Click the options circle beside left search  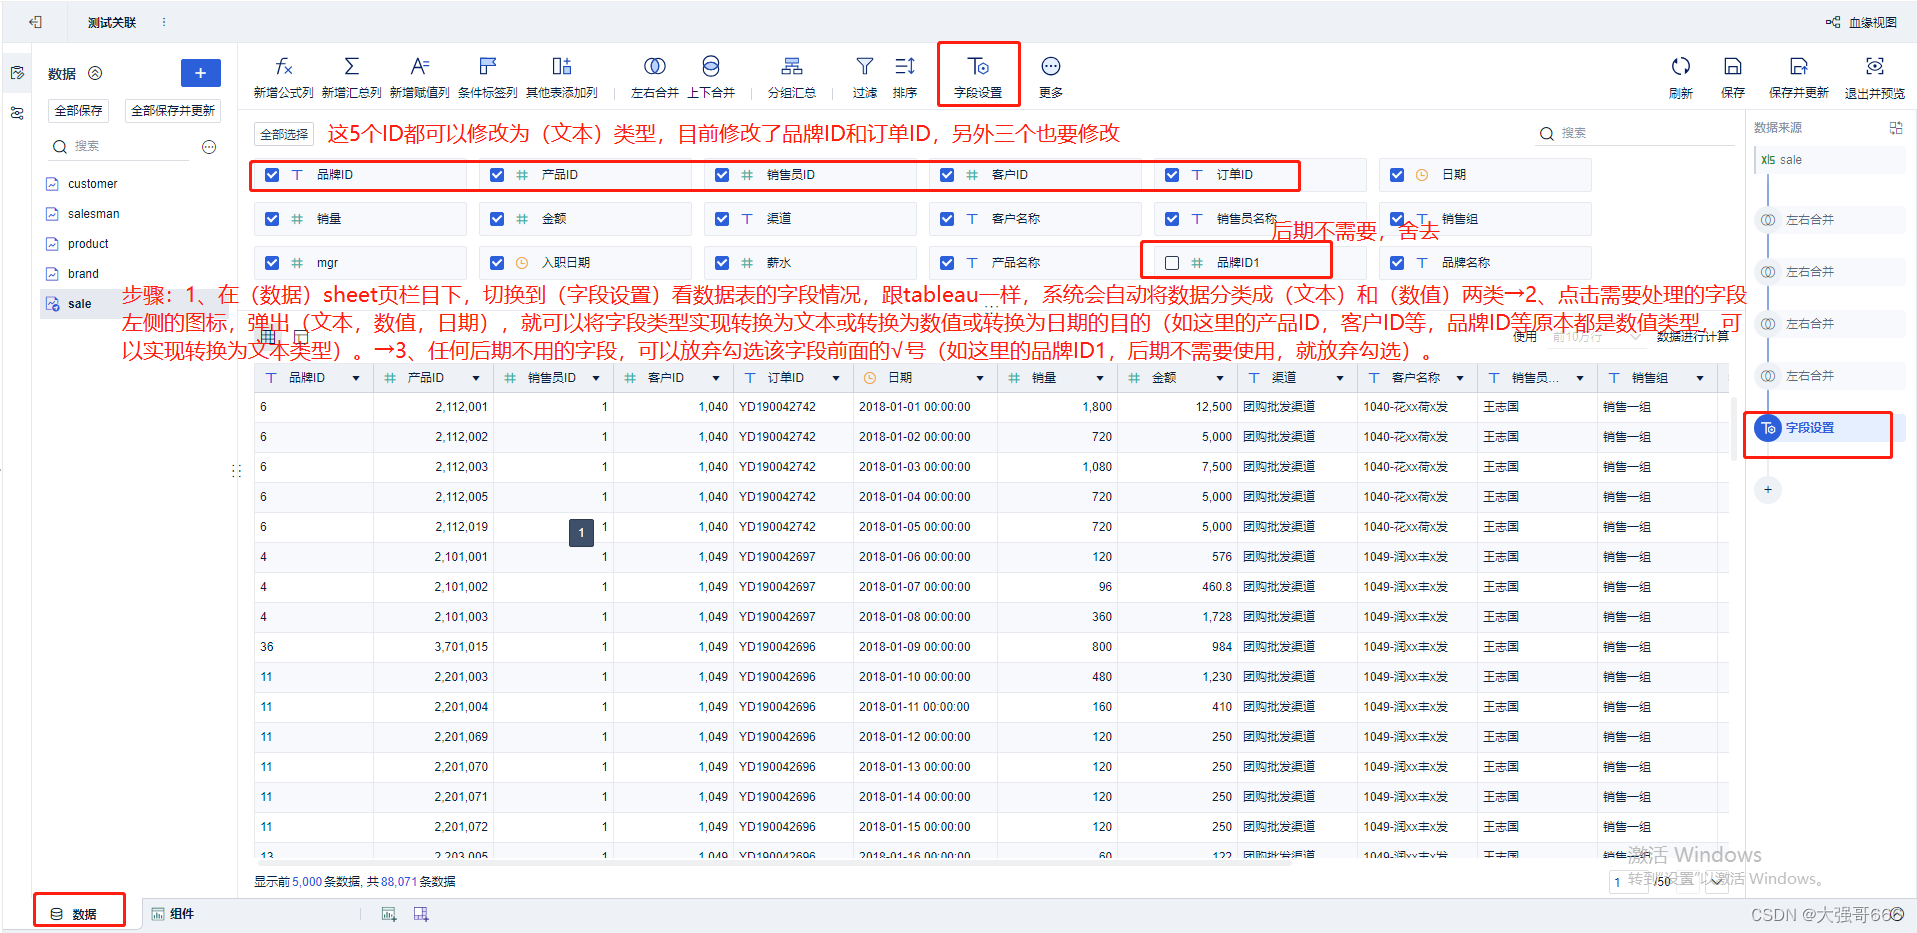(x=209, y=147)
